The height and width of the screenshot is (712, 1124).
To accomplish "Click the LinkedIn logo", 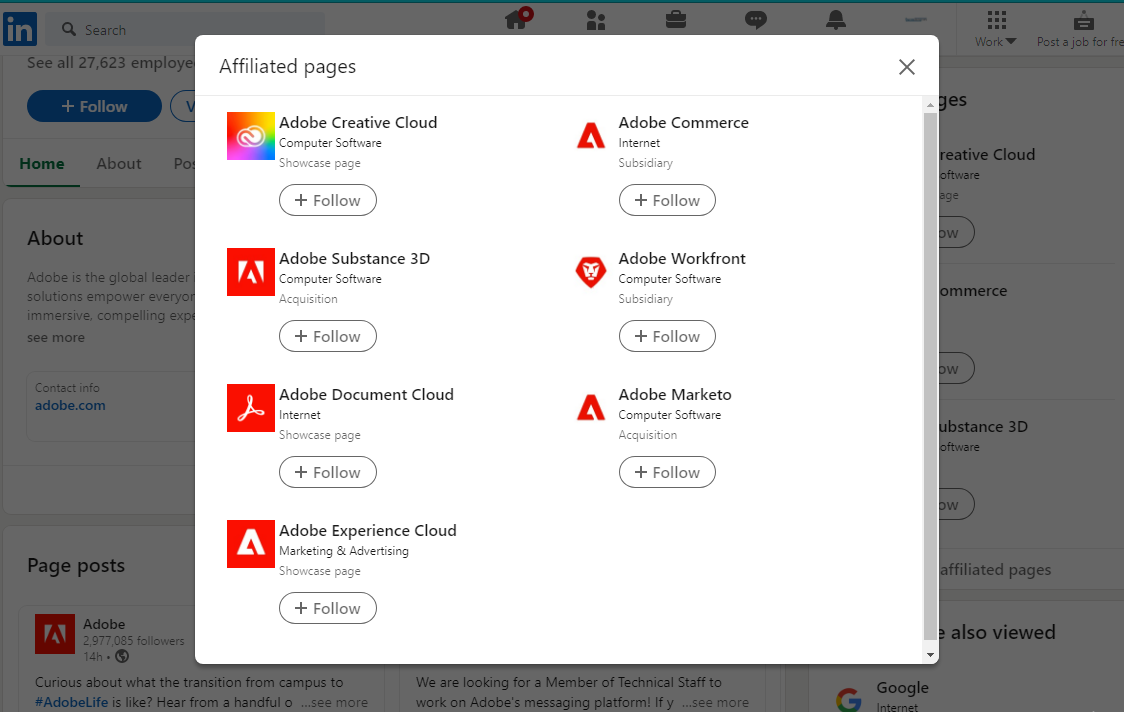I will click(19, 29).
